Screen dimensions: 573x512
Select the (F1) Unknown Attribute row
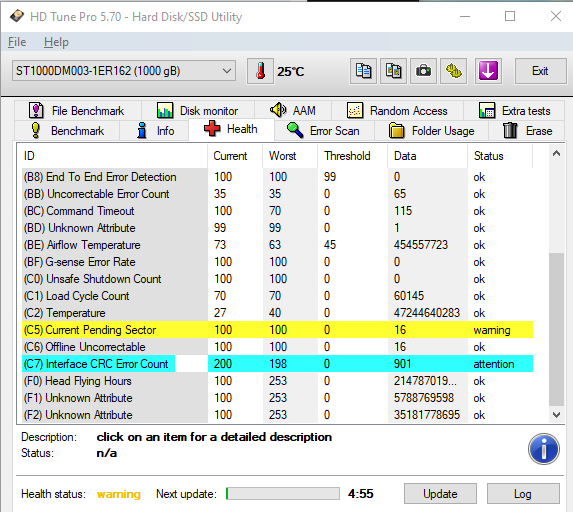tap(277, 398)
